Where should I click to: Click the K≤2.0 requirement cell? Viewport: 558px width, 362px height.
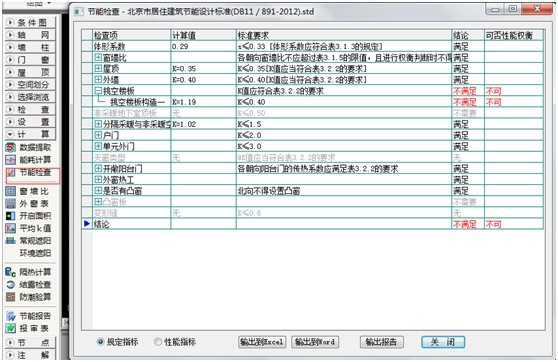click(344, 135)
